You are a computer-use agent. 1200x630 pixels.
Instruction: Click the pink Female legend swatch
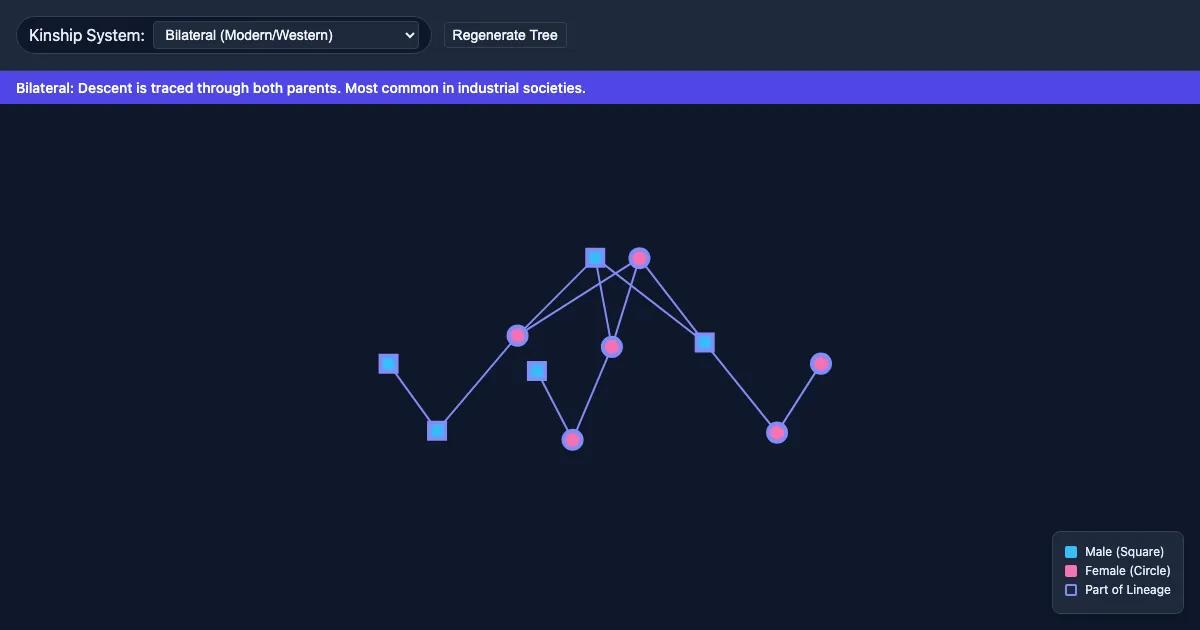(1071, 571)
